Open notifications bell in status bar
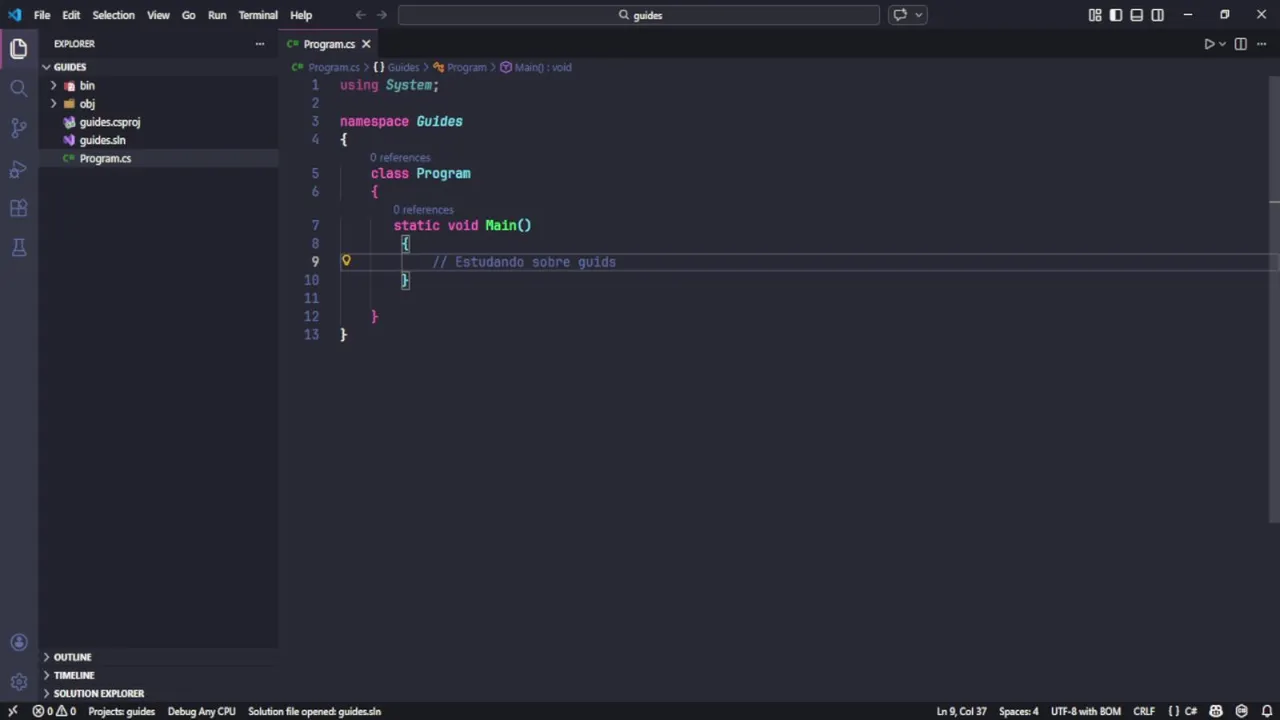 1265,711
